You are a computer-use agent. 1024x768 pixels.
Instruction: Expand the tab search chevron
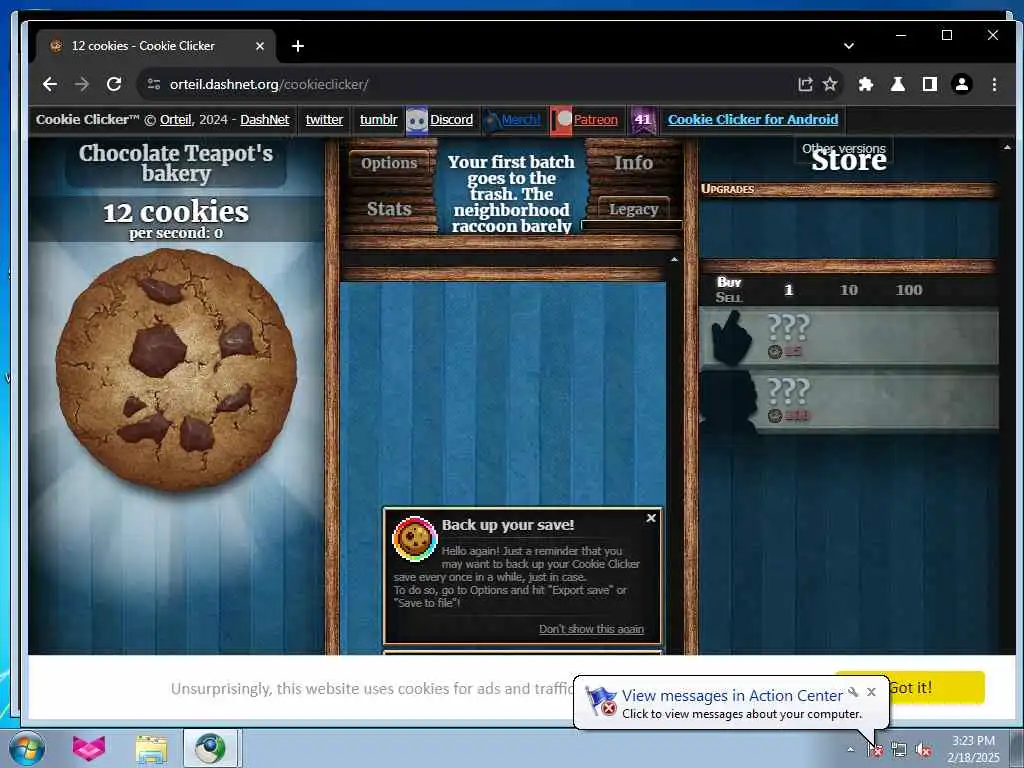[x=849, y=46]
